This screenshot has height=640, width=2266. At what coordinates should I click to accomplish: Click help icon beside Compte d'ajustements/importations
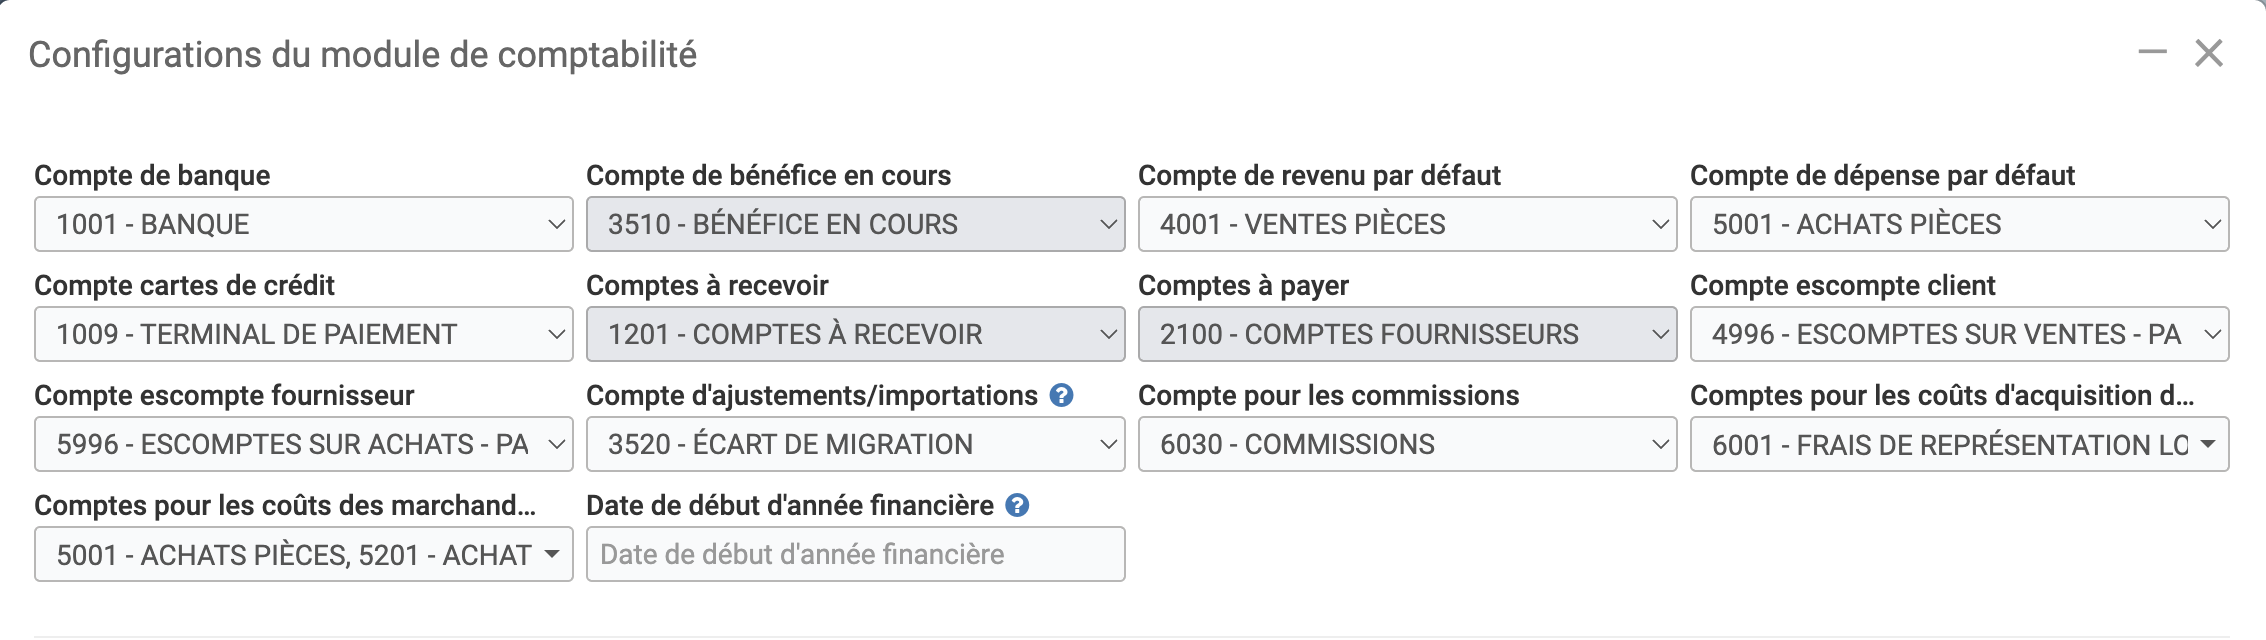[x=1061, y=396]
